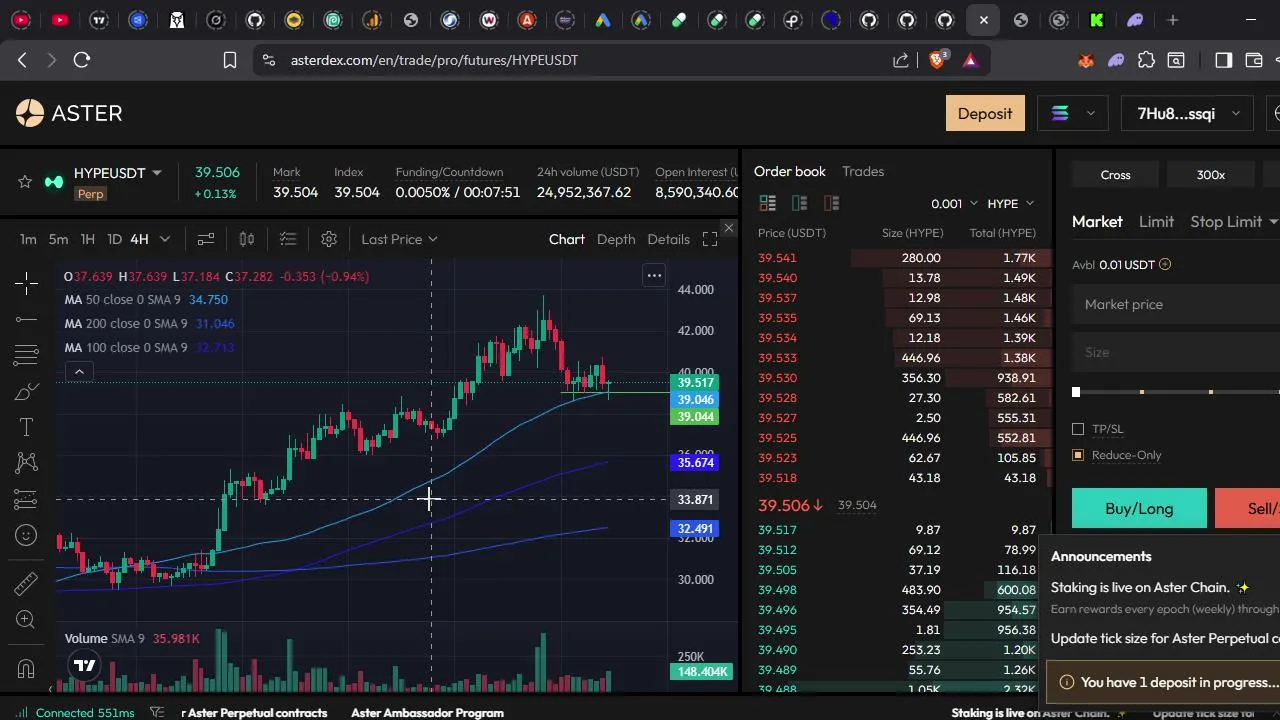The width and height of the screenshot is (1280, 720).
Task: Open Staking is live announcement
Action: [1150, 588]
